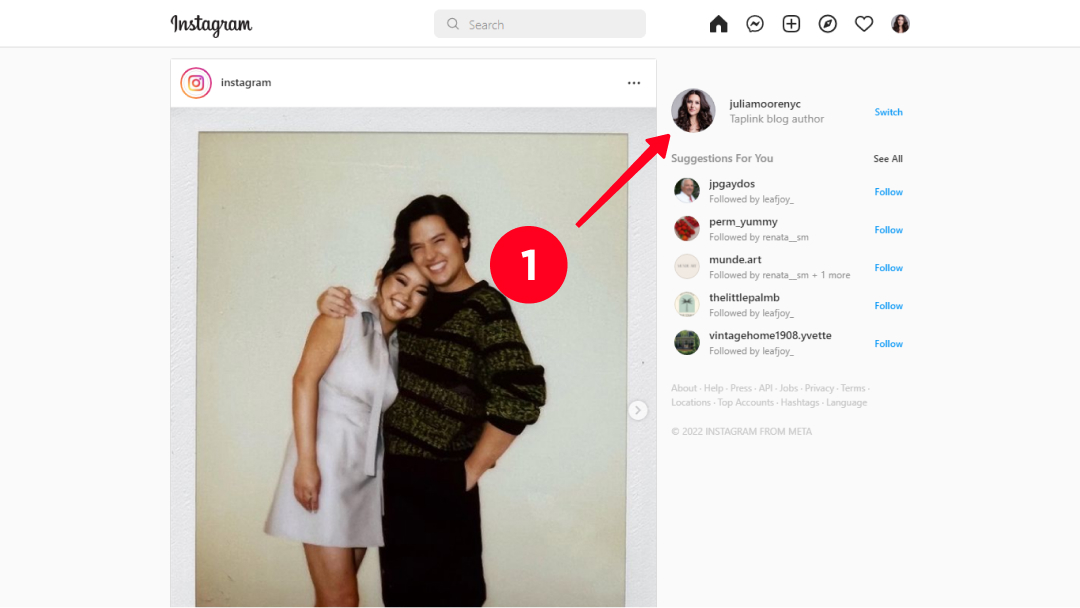Open Locations footer link

[x=691, y=403]
